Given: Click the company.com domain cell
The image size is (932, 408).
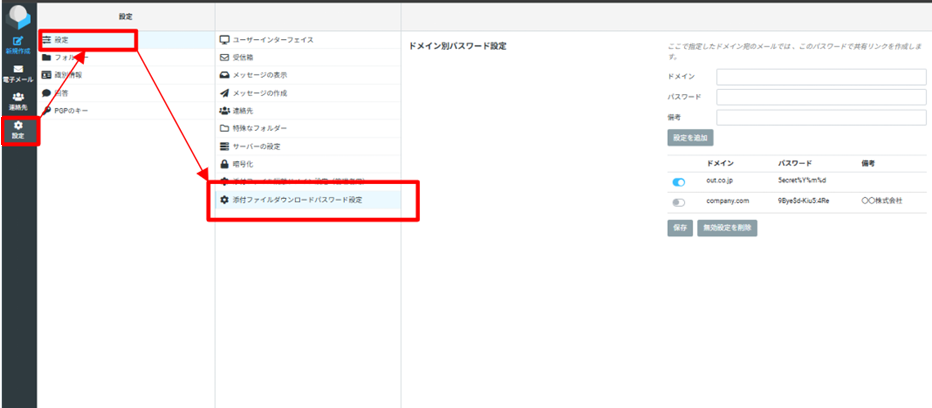Looking at the screenshot, I should click(x=726, y=201).
